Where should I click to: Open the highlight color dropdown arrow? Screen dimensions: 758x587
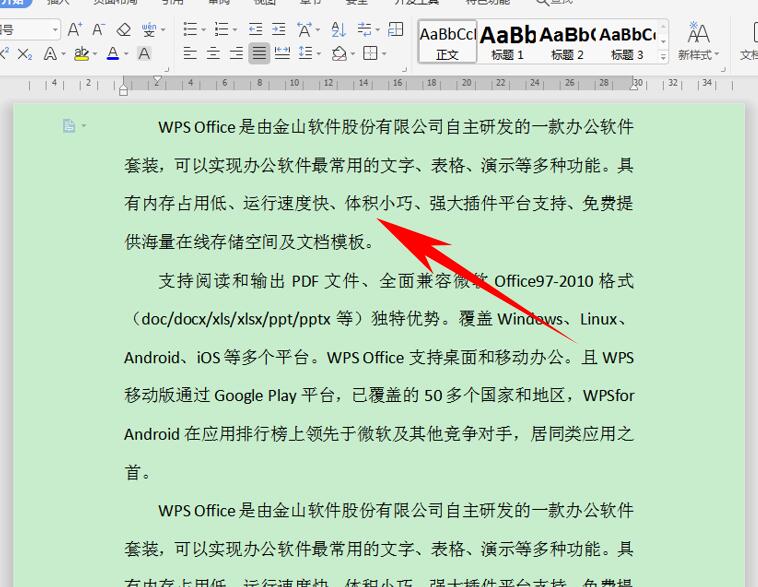tap(95, 54)
